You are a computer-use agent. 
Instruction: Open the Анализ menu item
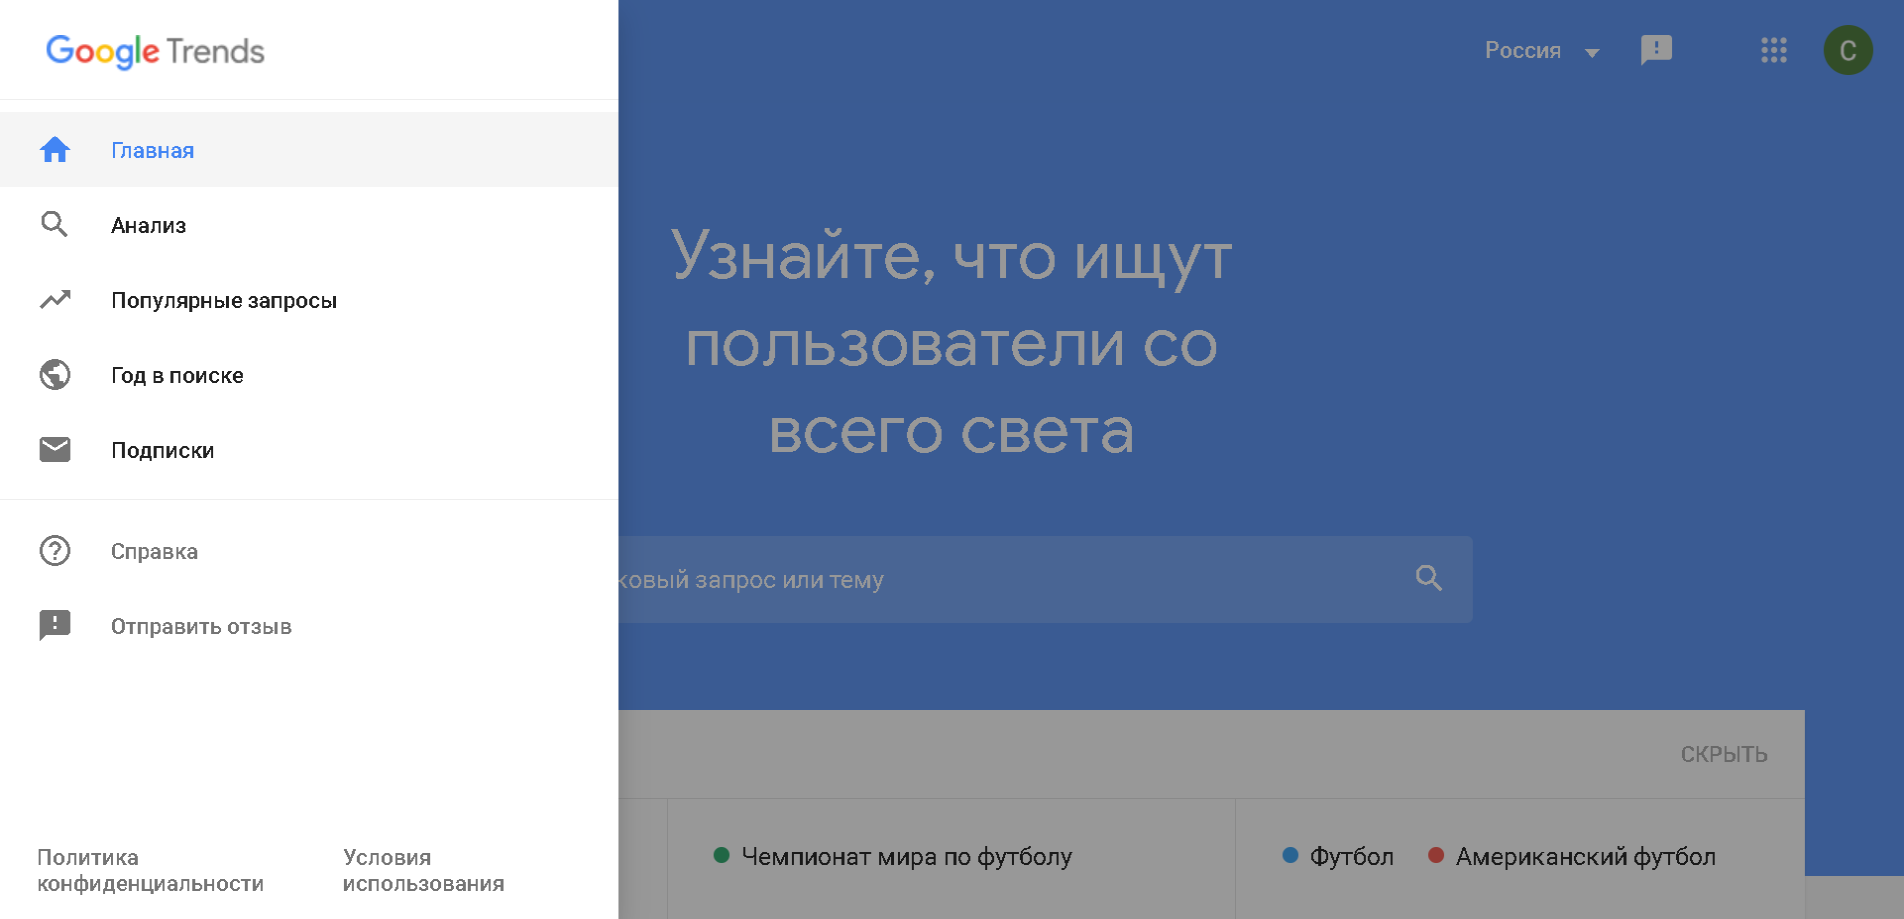[148, 225]
